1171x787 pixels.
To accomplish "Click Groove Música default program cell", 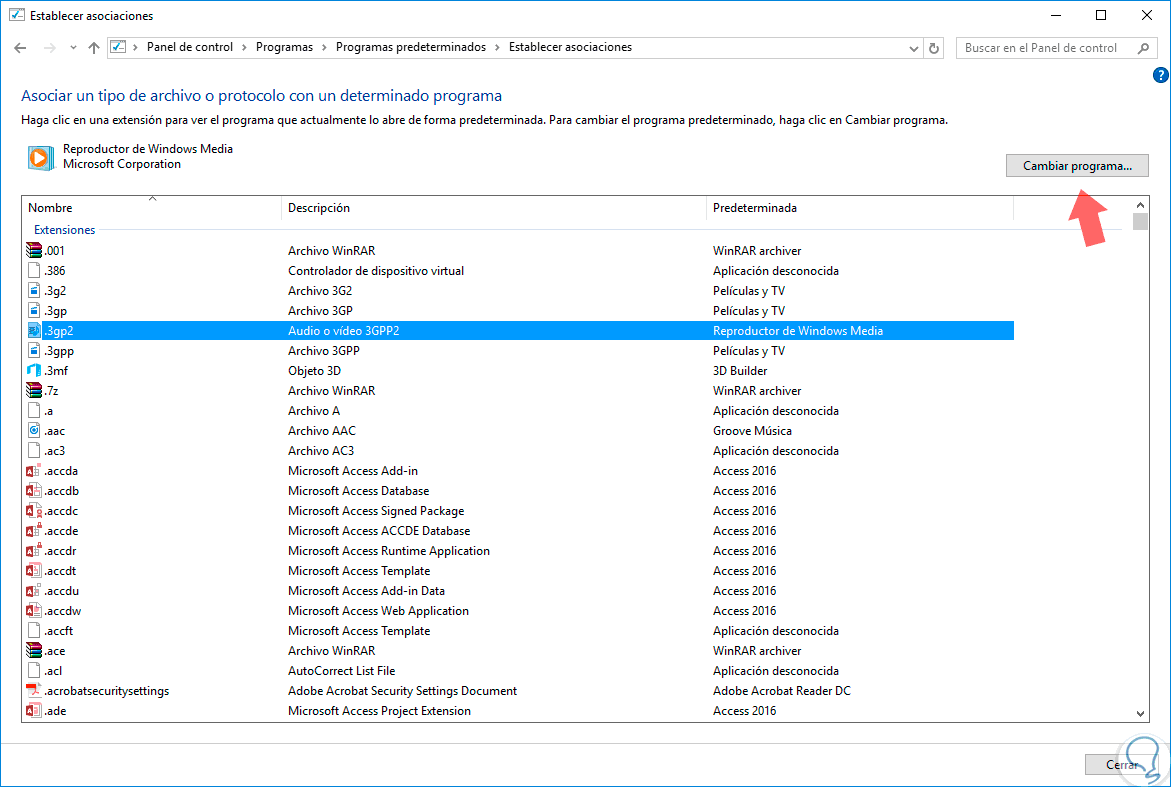I will [752, 431].
